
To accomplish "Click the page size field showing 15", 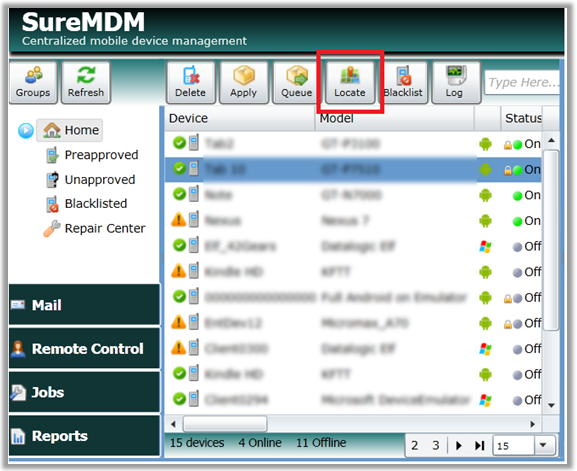I will 514,446.
